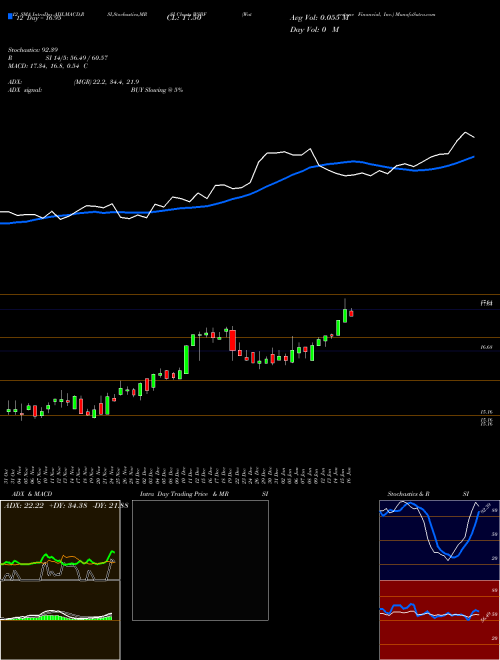Click the 'Avg Vol: 0.055 M' value
The width and height of the screenshot is (500, 660).
pos(319,18)
